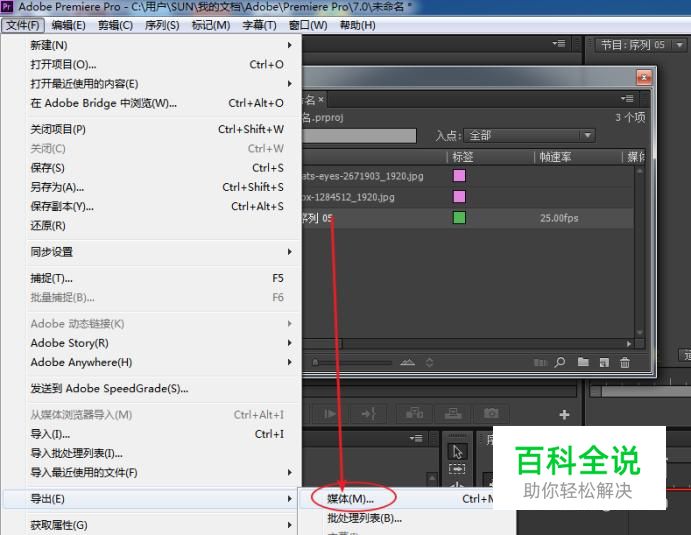The height and width of the screenshot is (535, 691).
Task: Click the Extract button icon
Action: (453, 413)
